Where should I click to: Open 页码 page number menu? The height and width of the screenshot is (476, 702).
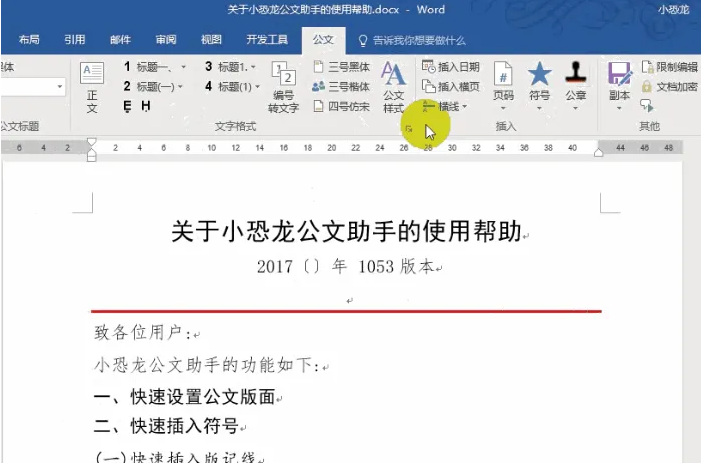[503, 86]
